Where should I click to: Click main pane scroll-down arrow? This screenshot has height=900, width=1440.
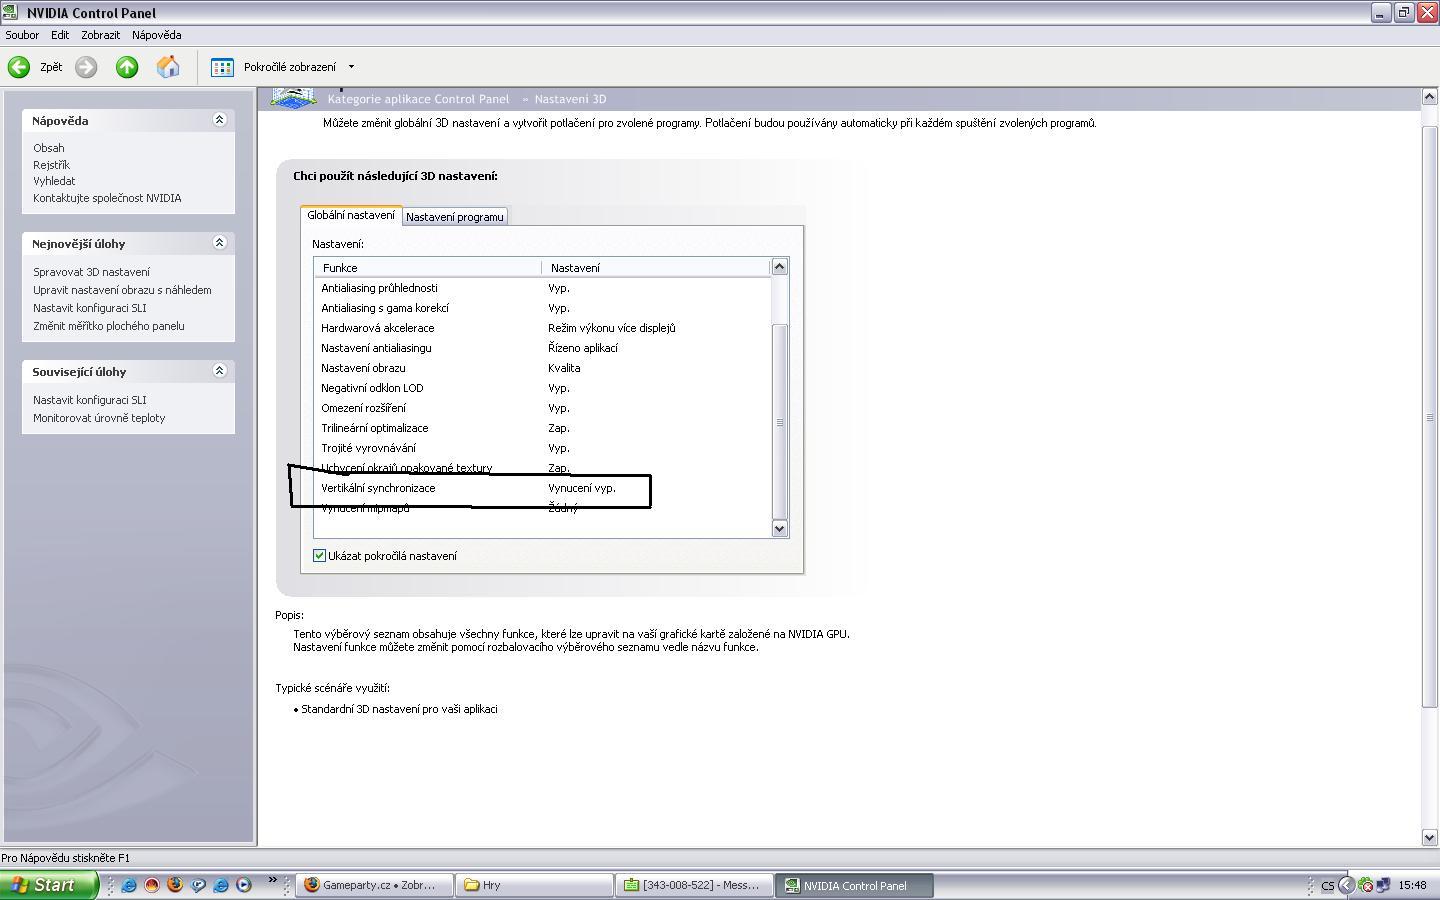coord(1430,837)
